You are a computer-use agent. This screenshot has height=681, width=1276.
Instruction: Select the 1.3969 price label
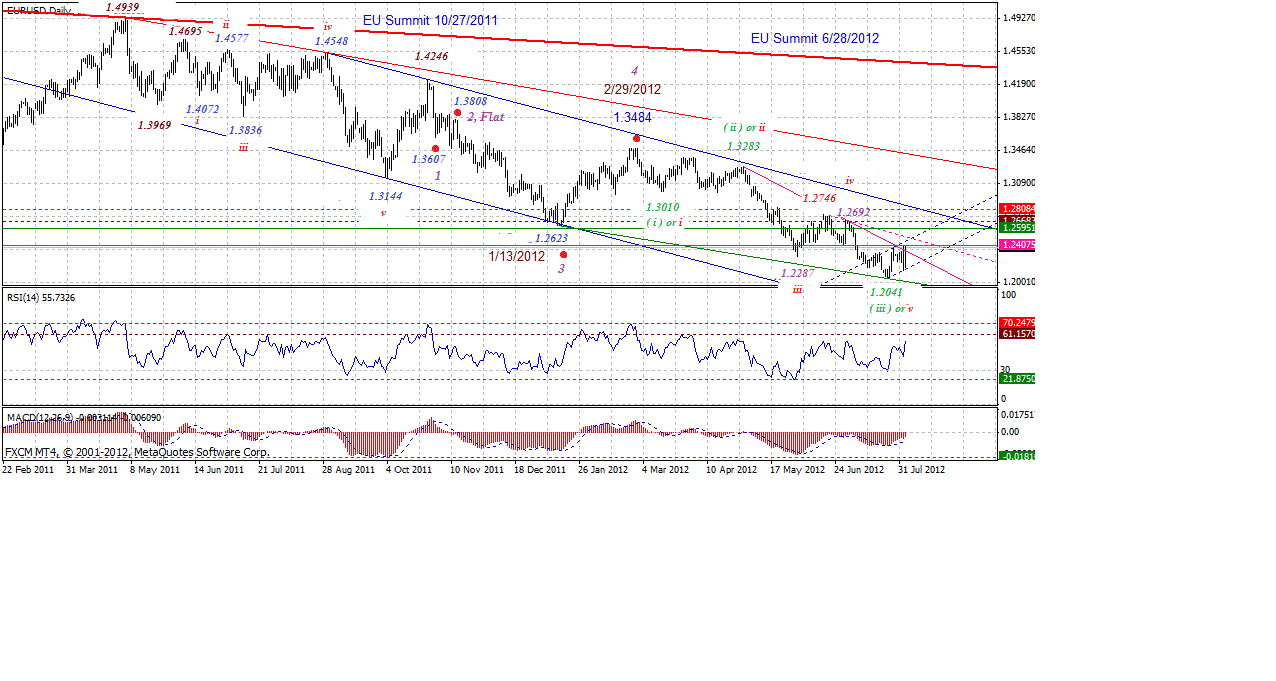click(153, 125)
